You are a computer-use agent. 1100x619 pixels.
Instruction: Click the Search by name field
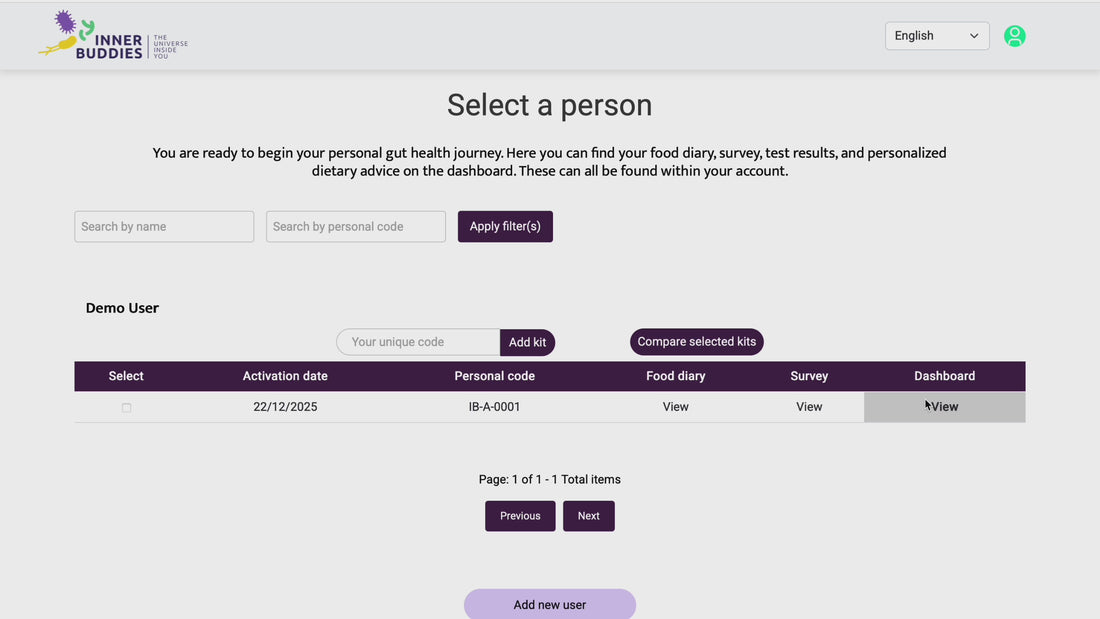(x=164, y=227)
